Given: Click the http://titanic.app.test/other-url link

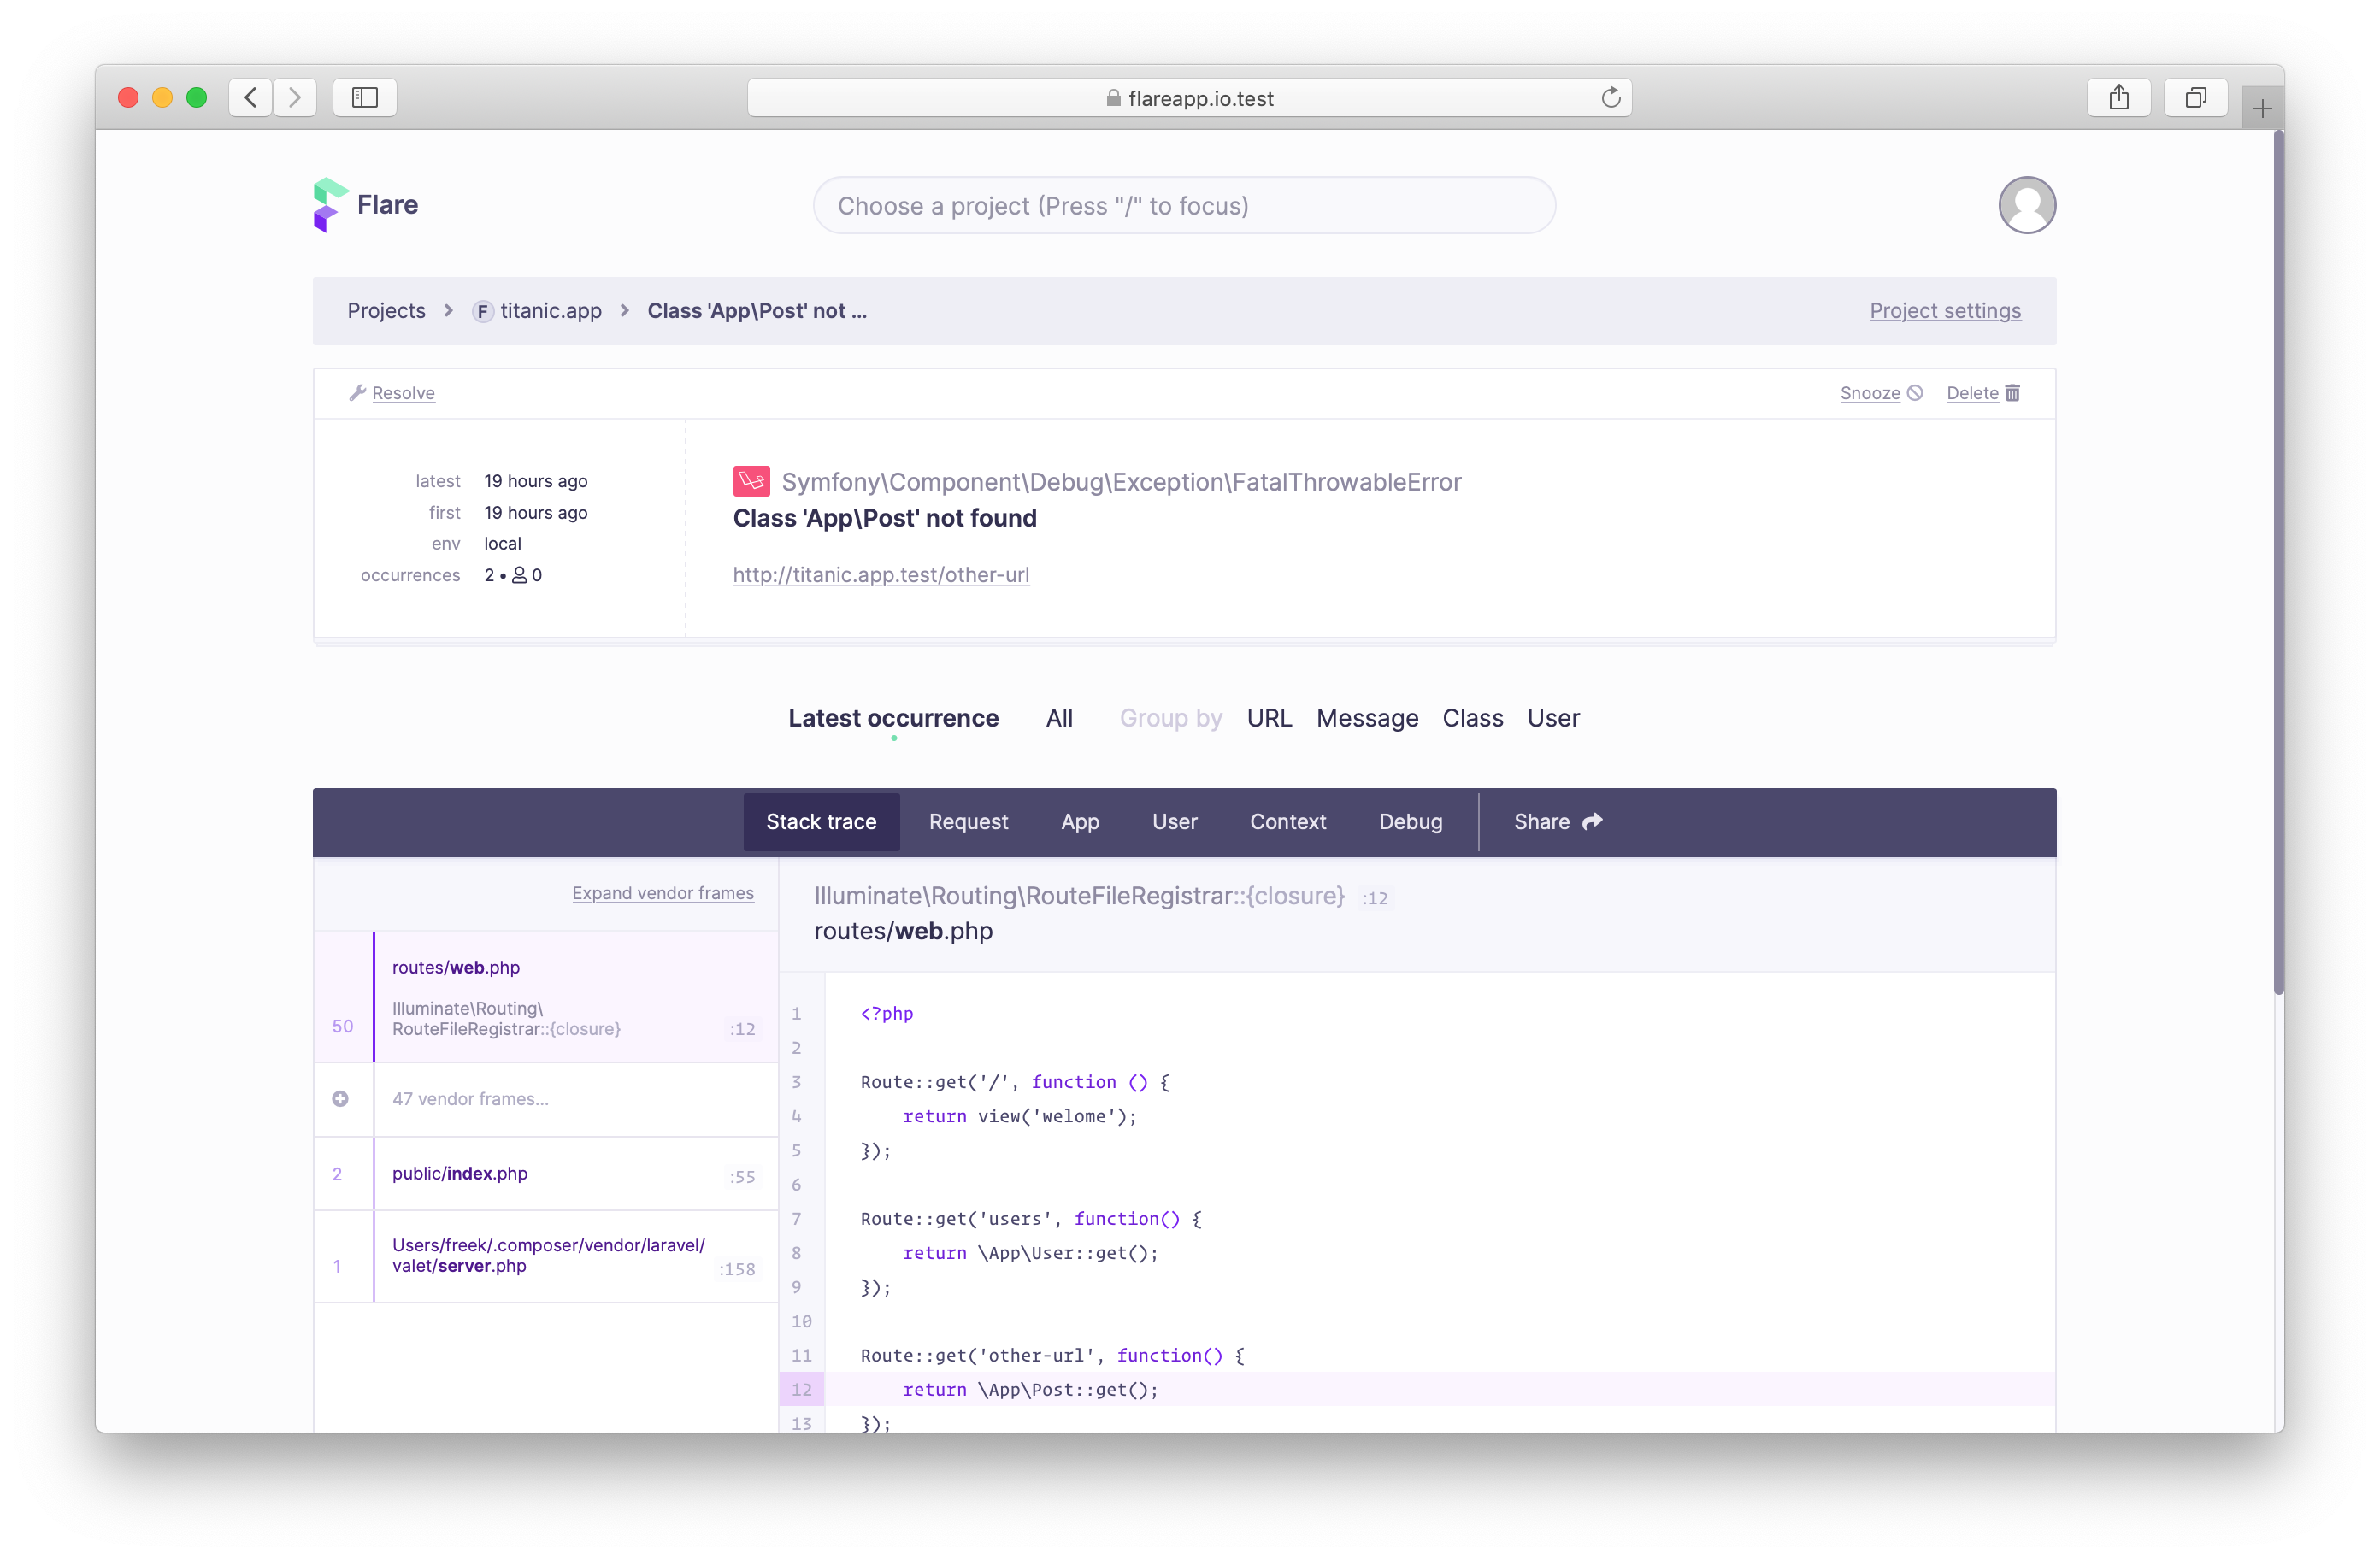Looking at the screenshot, I should pos(881,573).
